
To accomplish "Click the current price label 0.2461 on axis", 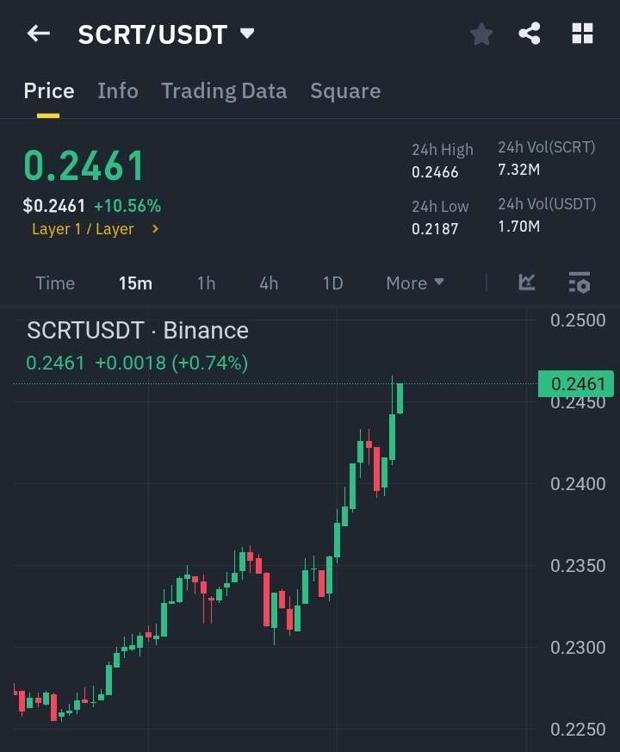I will (x=577, y=383).
